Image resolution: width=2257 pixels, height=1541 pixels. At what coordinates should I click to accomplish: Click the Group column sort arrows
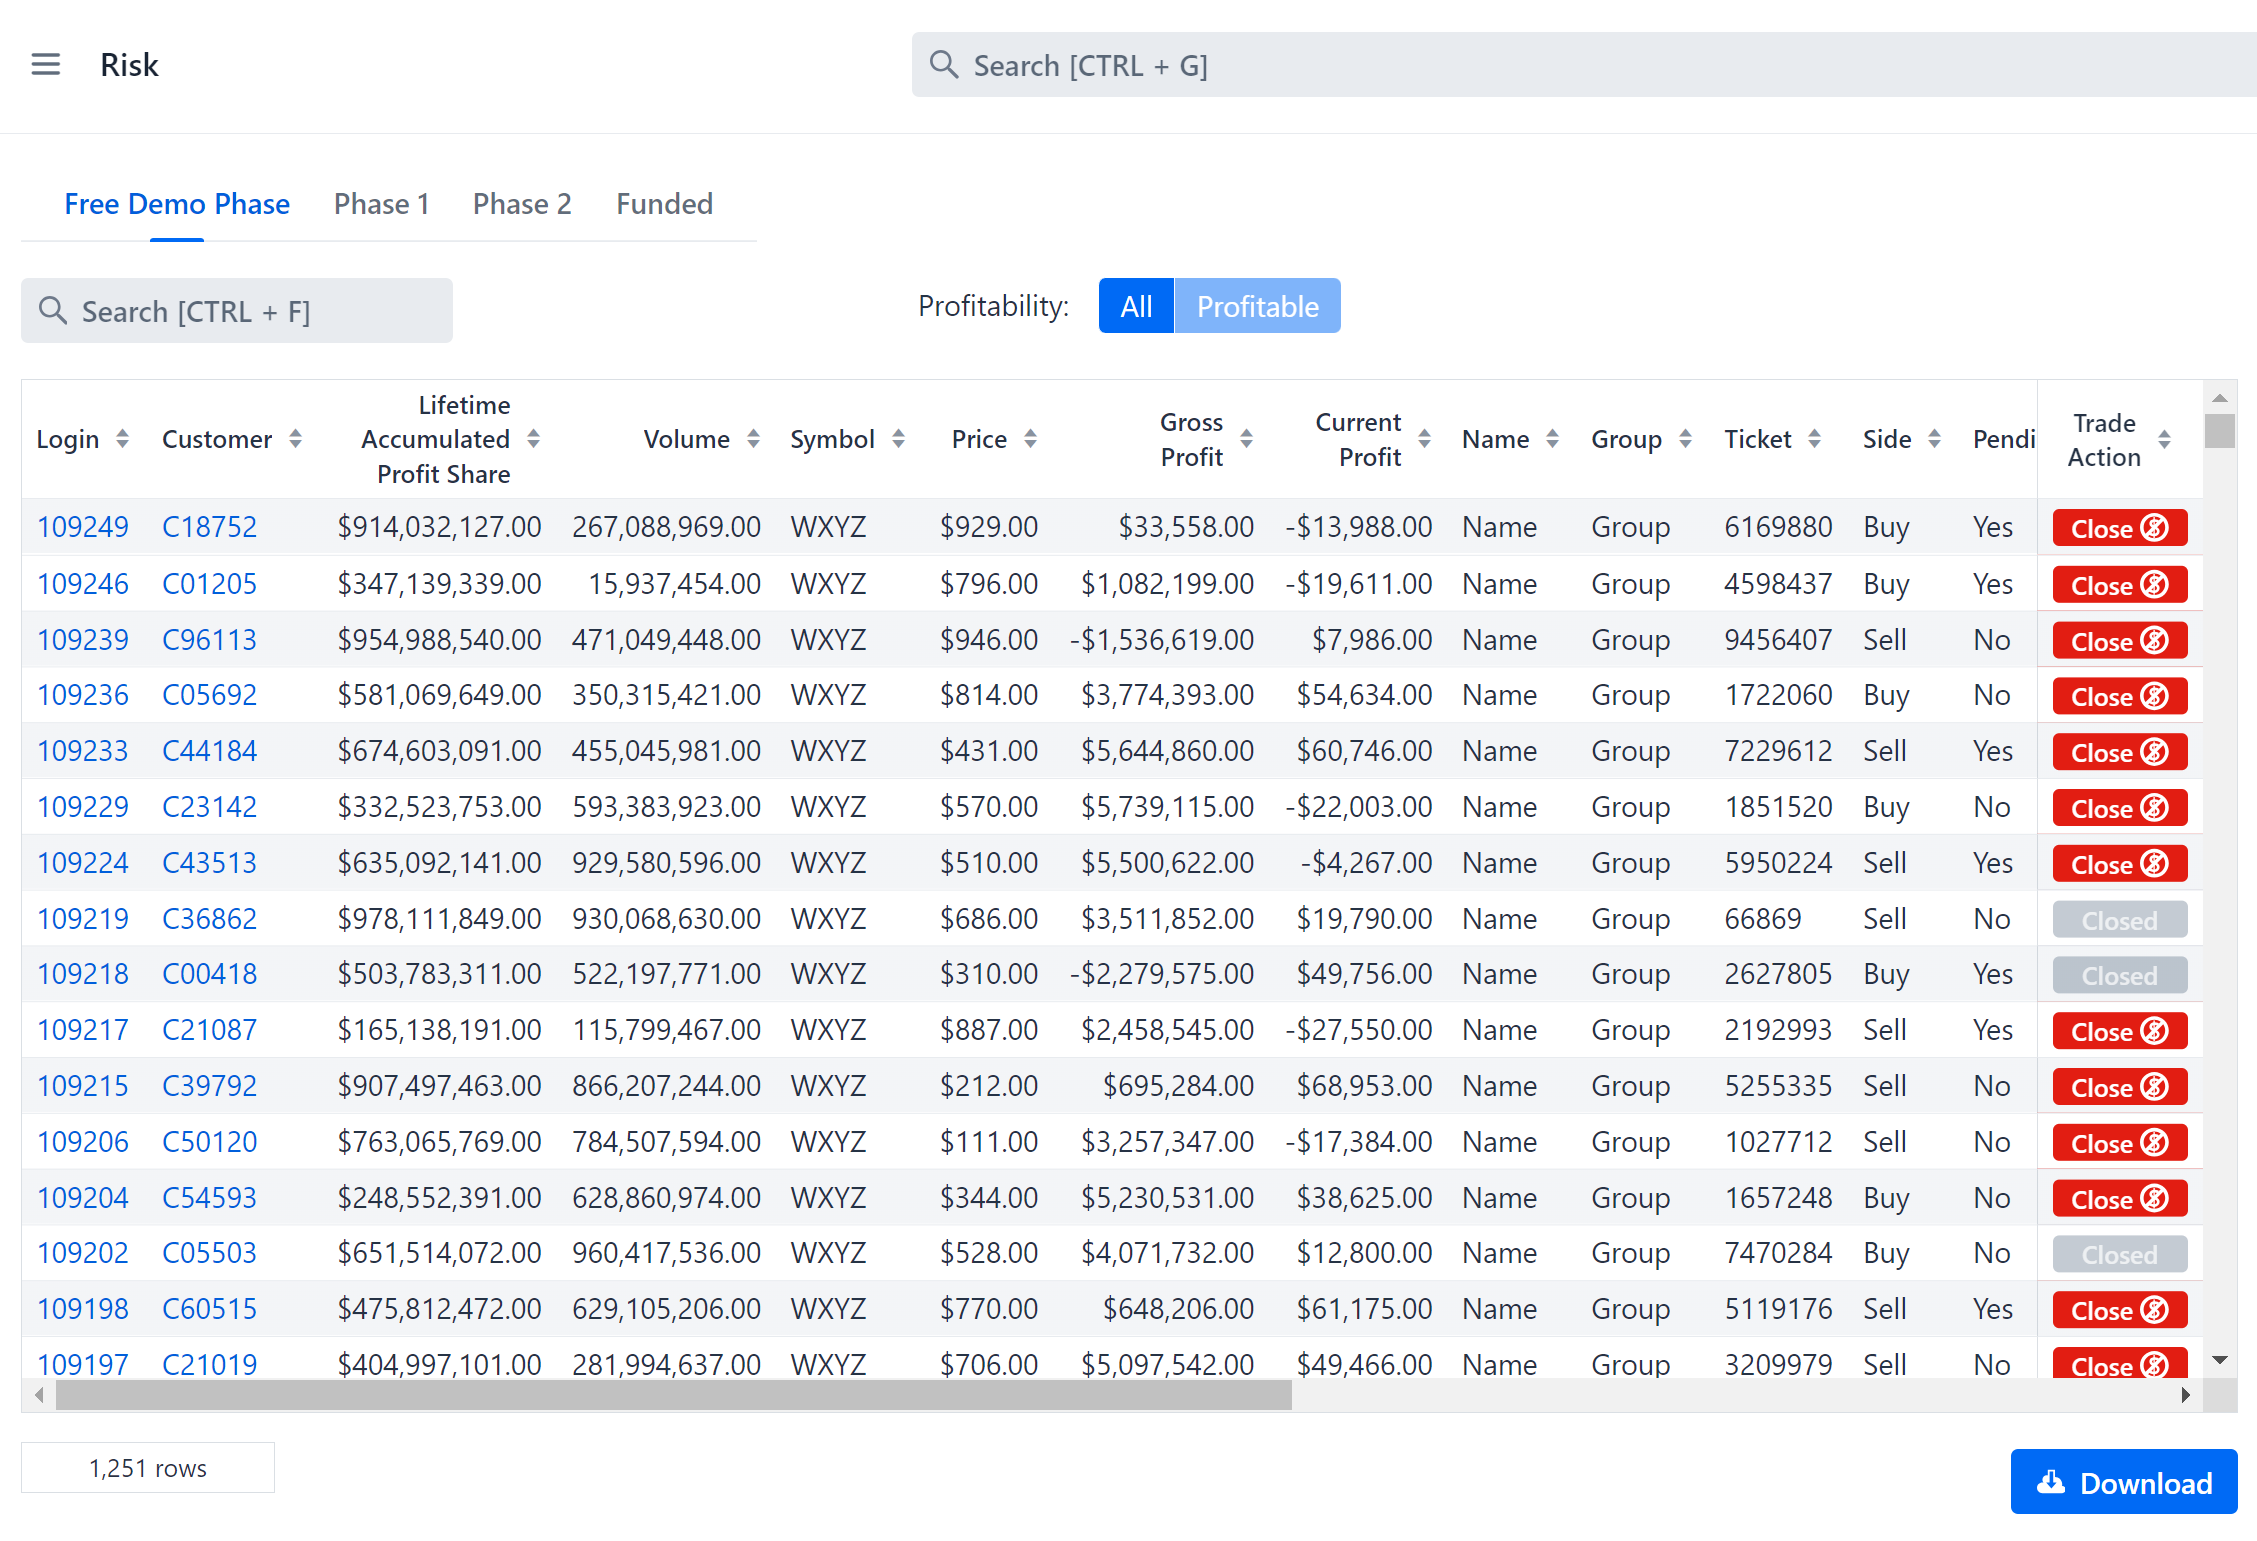click(1685, 439)
